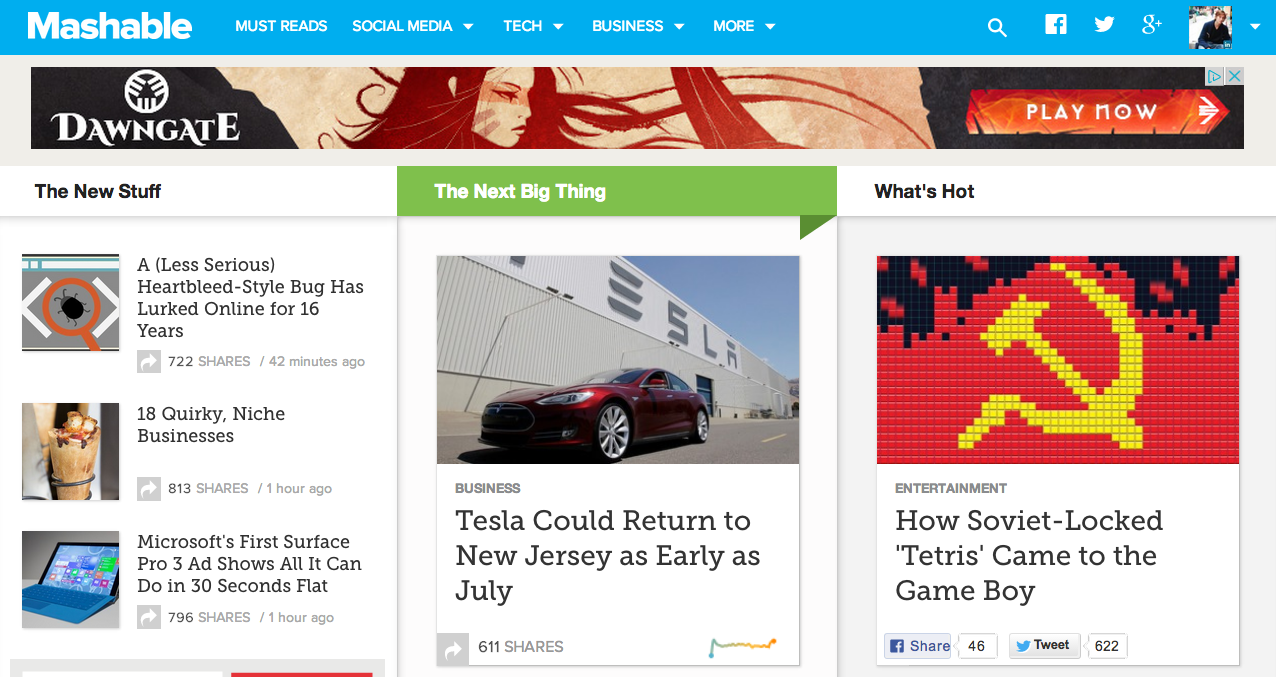1276x677 pixels.
Task: Click the tweet count 622
Action: click(1107, 646)
